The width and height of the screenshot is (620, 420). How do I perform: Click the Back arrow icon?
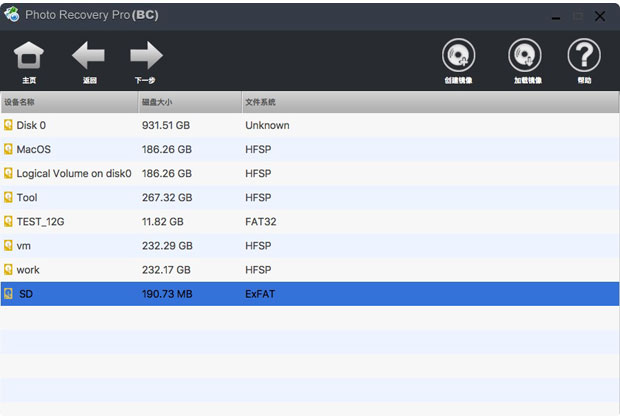(88, 55)
